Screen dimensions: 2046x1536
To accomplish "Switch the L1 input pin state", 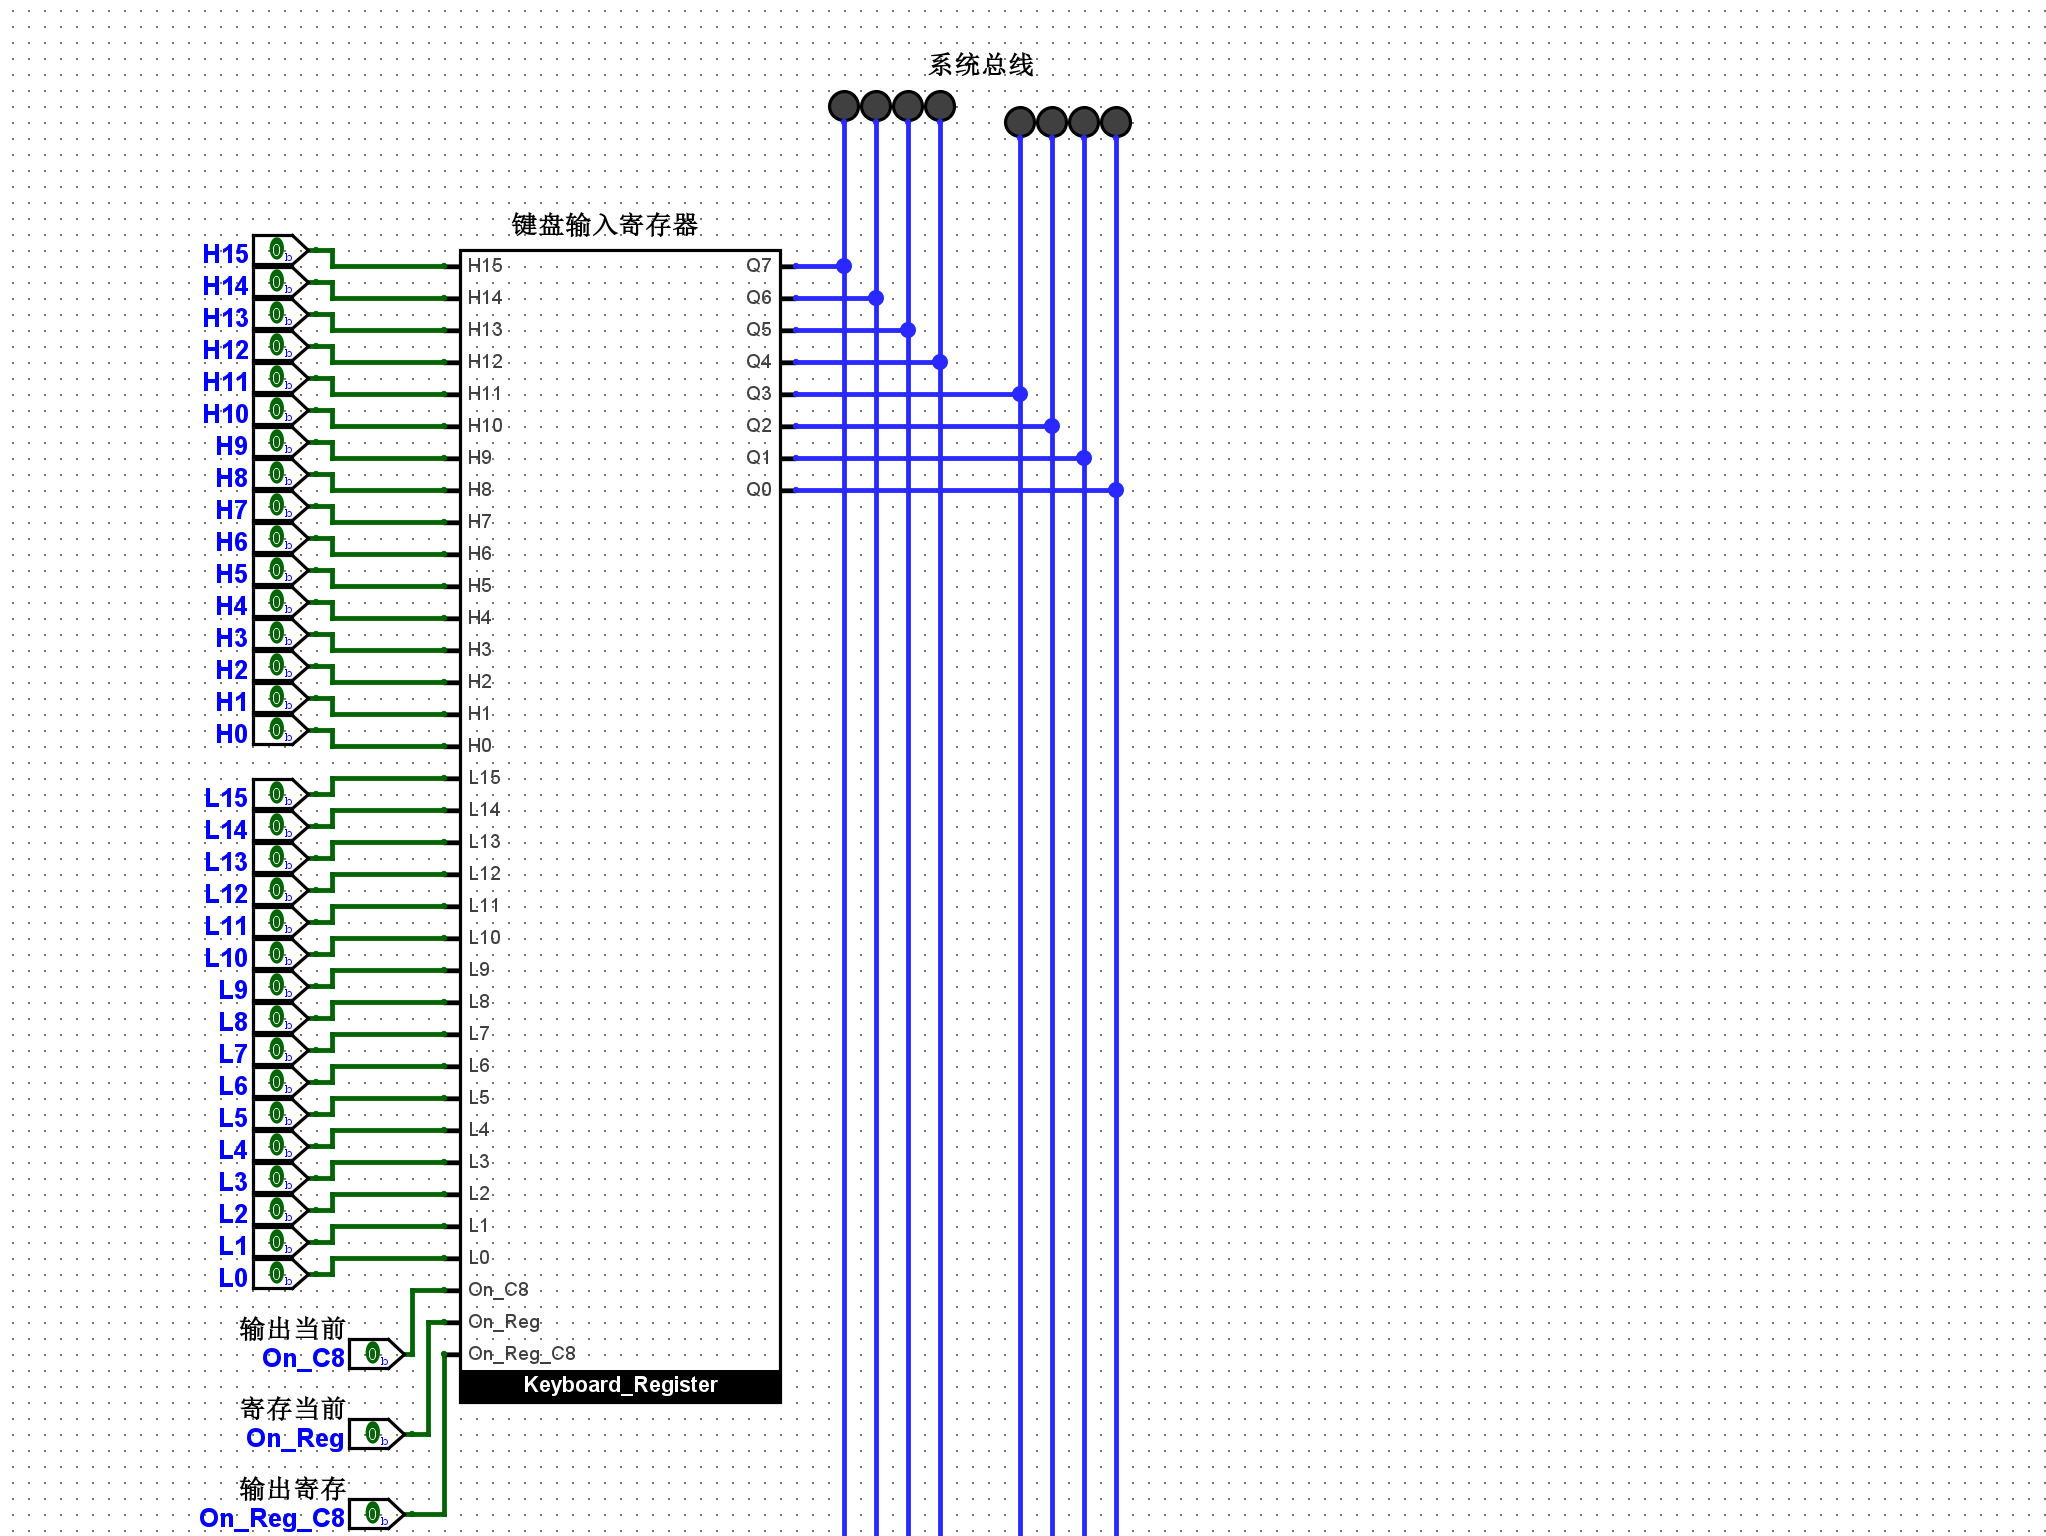I will click(x=280, y=1242).
